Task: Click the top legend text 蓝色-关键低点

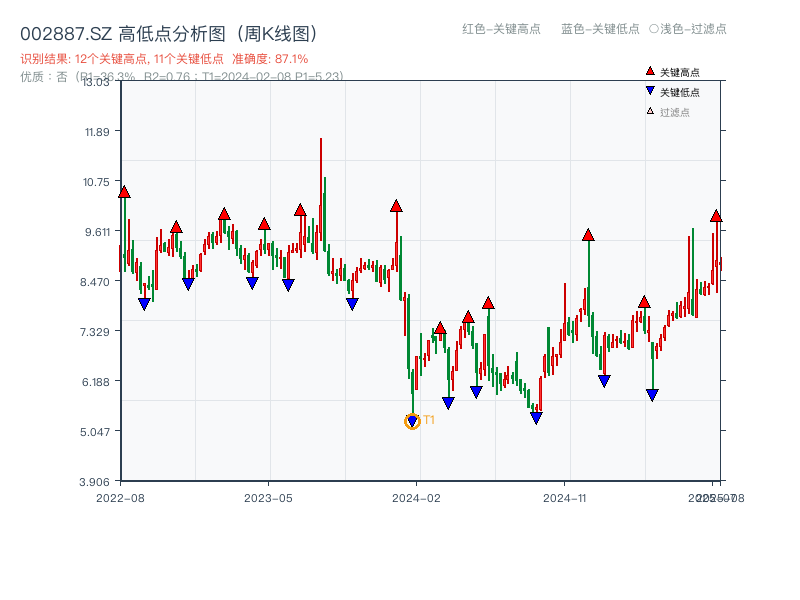Action: pyautogui.click(x=600, y=29)
